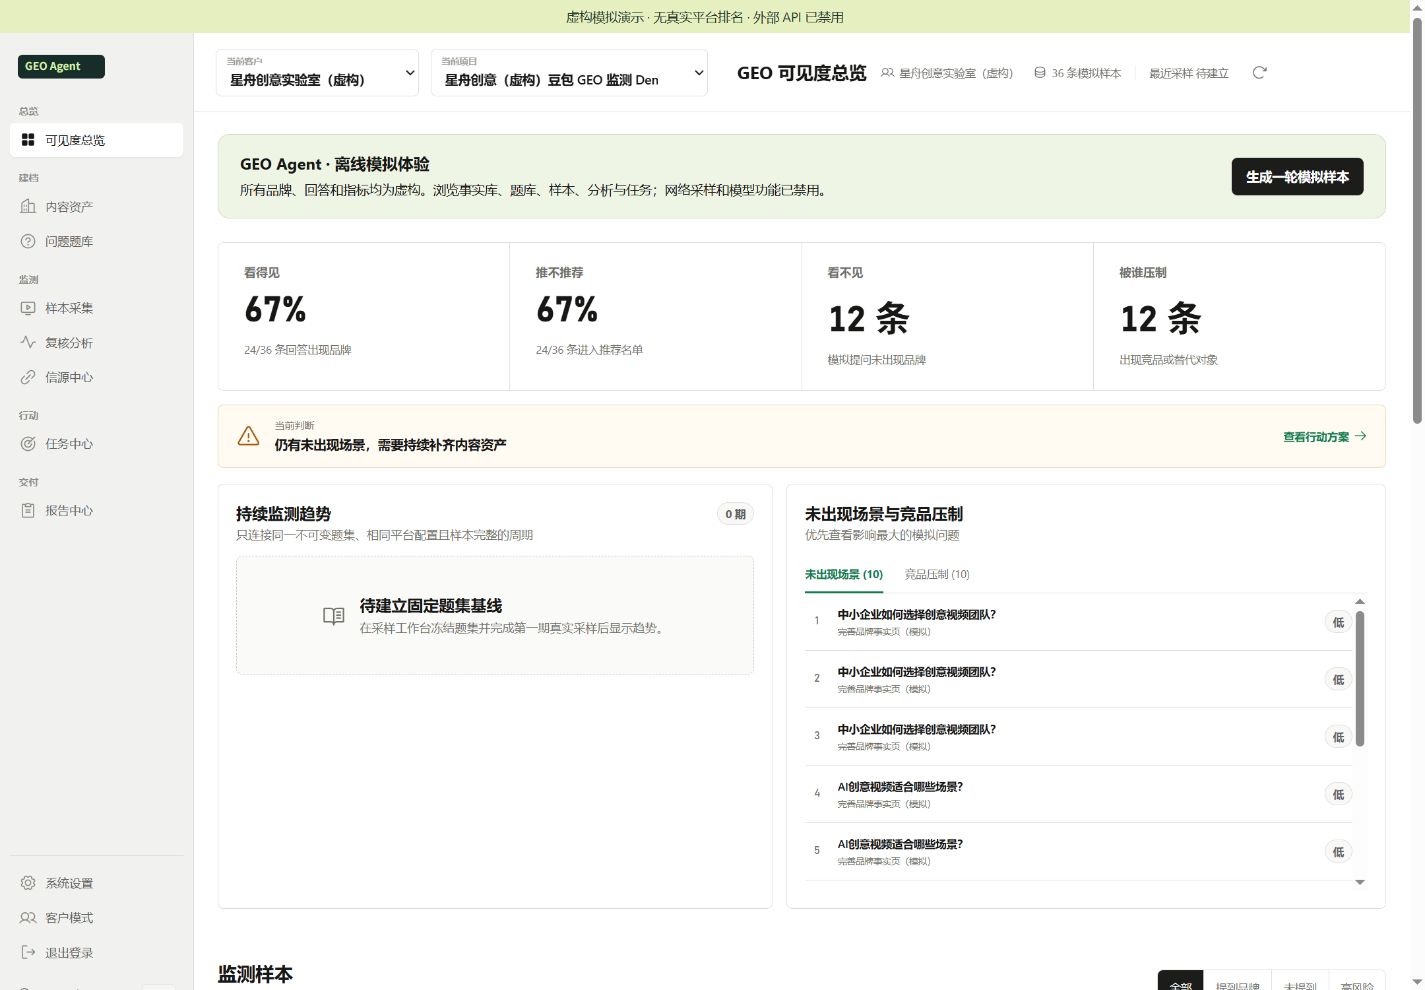Open 系统设置 gear item

[x=97, y=883]
